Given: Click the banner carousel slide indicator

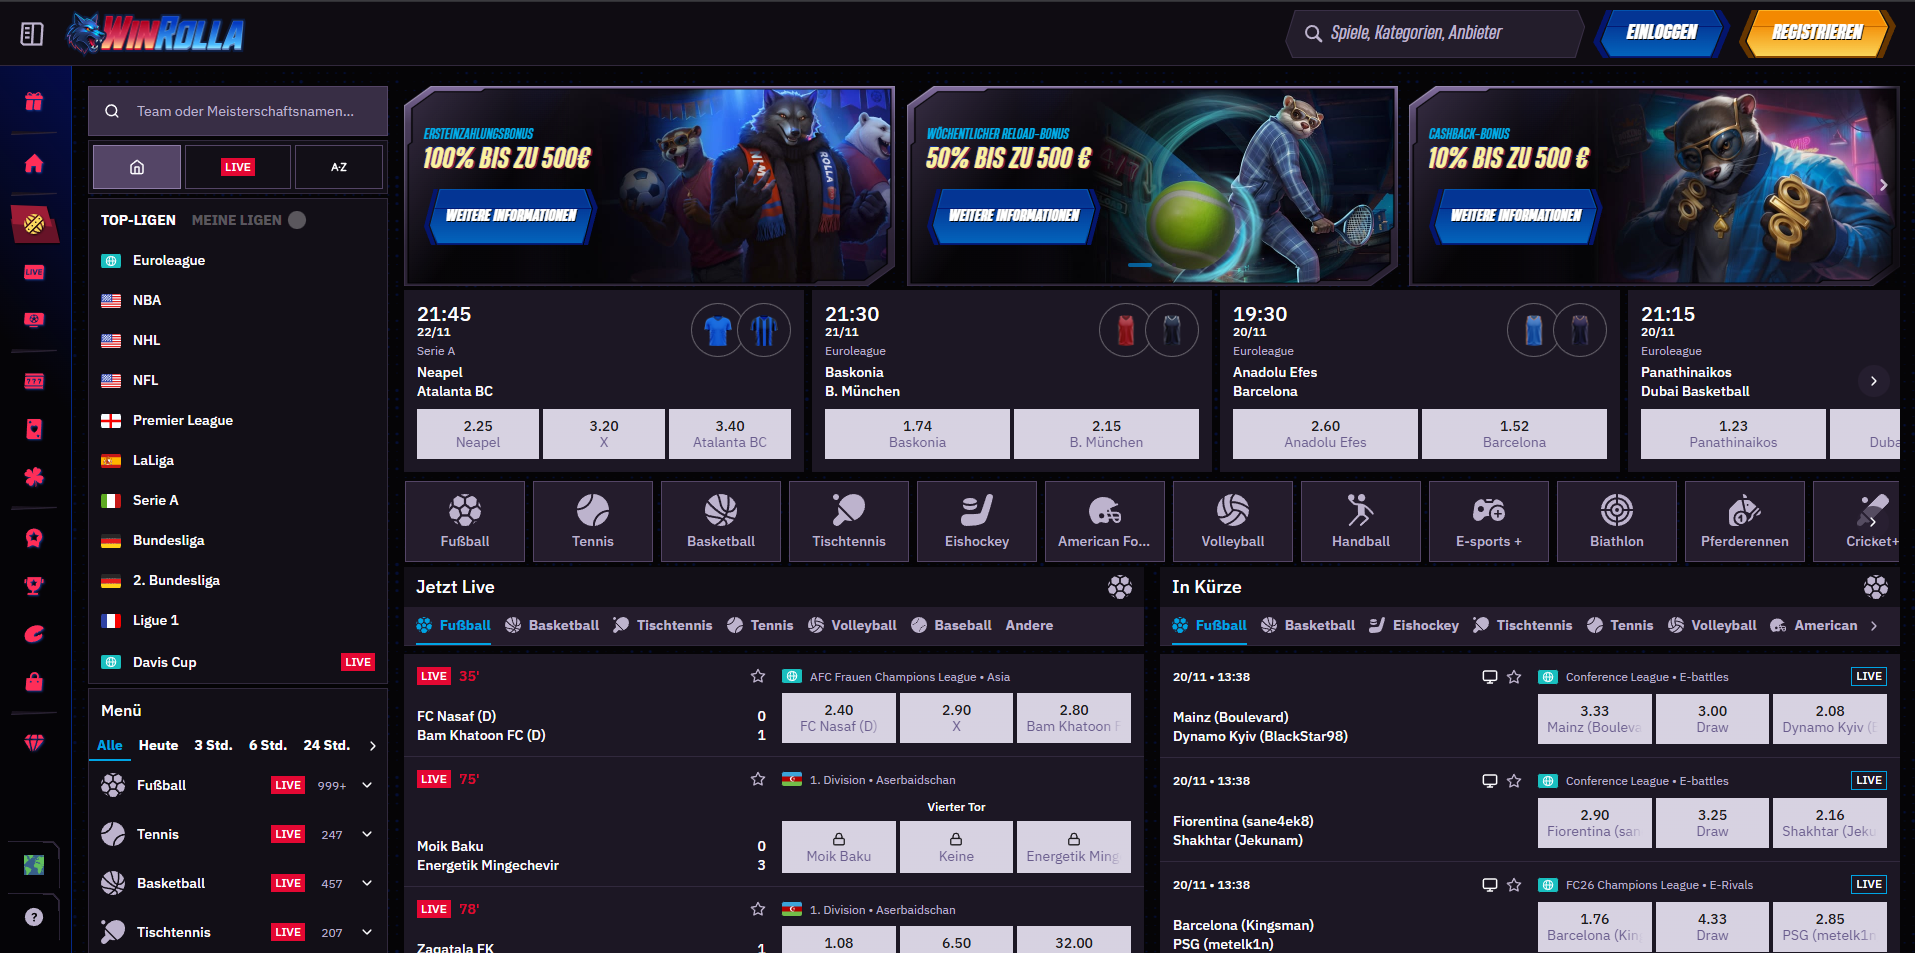Looking at the screenshot, I should click(1139, 265).
